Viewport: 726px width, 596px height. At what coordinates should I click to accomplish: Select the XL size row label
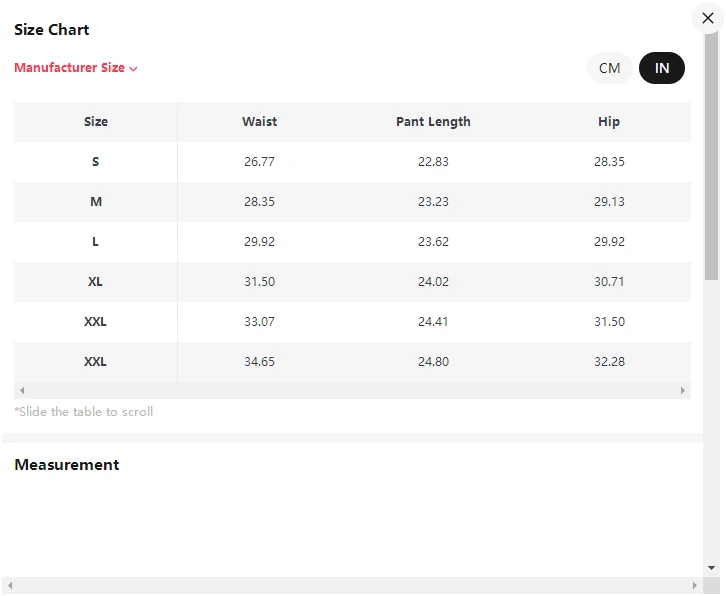coord(95,282)
